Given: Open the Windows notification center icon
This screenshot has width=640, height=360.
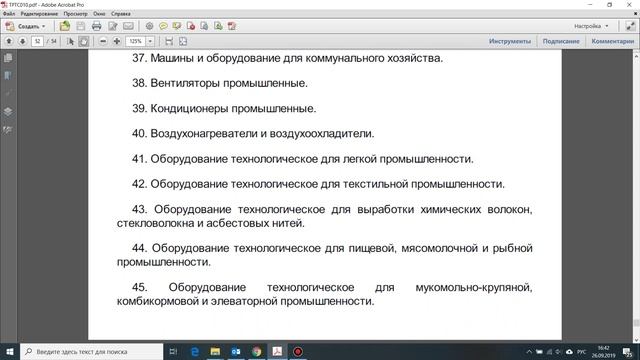Looking at the screenshot, I should click(x=628, y=351).
